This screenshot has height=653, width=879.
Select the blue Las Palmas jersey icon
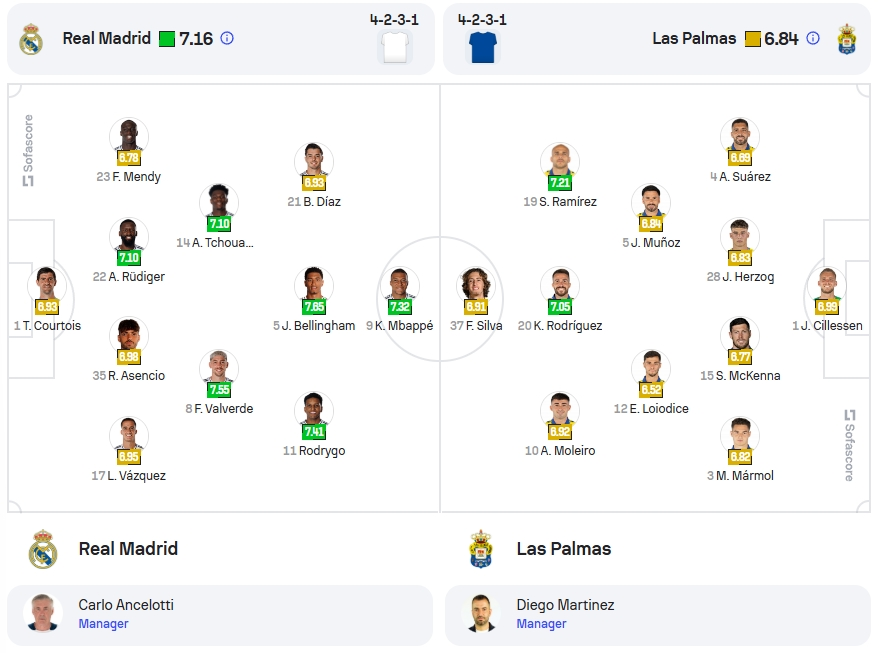483,47
